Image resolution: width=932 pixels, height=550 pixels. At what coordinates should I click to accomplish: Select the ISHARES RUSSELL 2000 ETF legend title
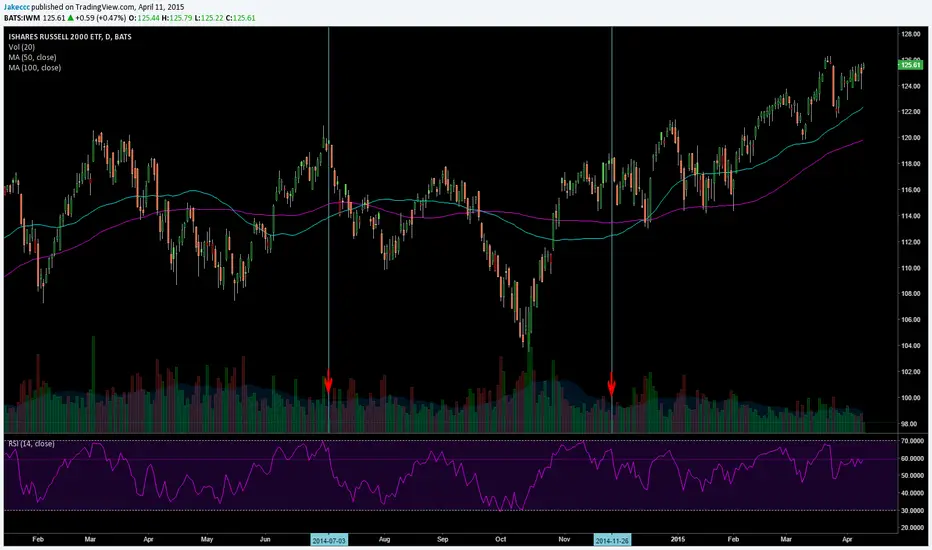[x=70, y=37]
